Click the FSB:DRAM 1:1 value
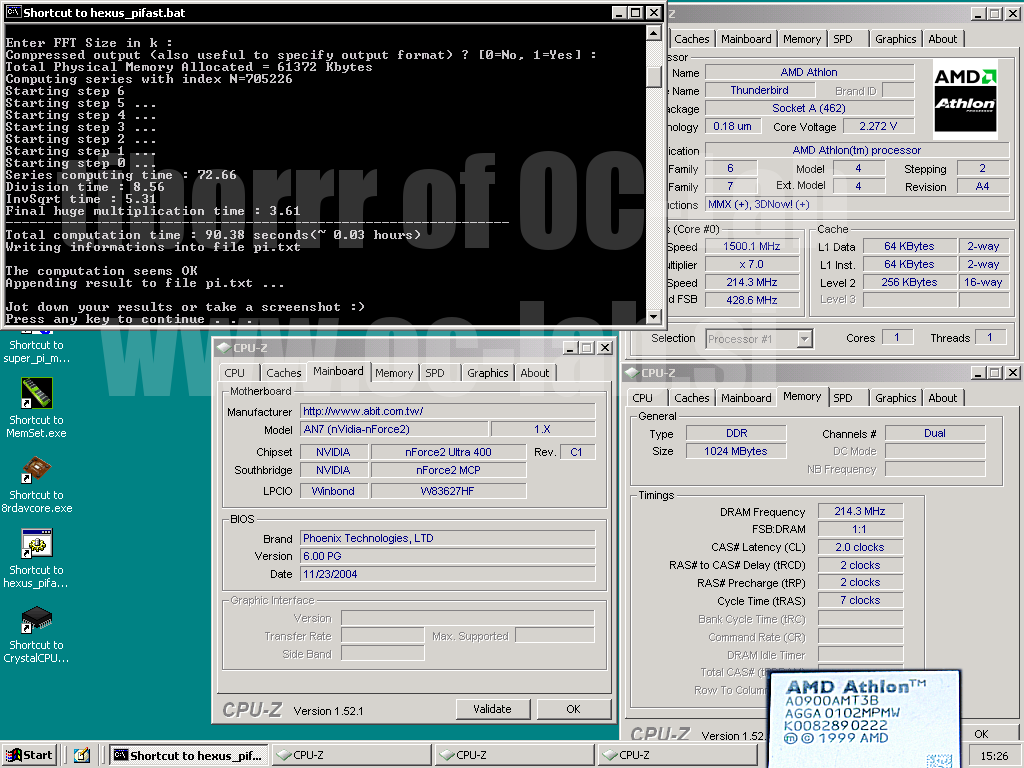 pyautogui.click(x=860, y=529)
